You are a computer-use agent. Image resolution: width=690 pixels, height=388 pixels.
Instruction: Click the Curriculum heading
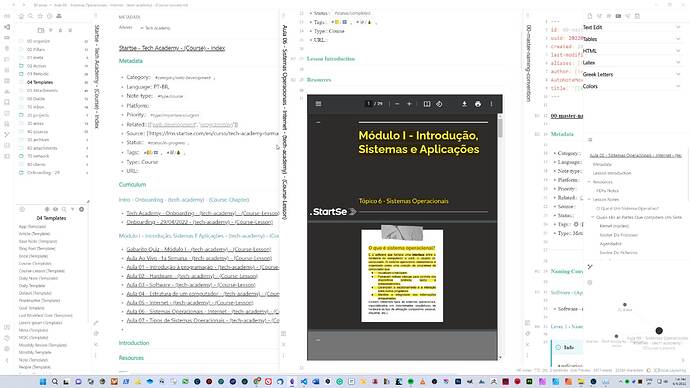click(132, 185)
